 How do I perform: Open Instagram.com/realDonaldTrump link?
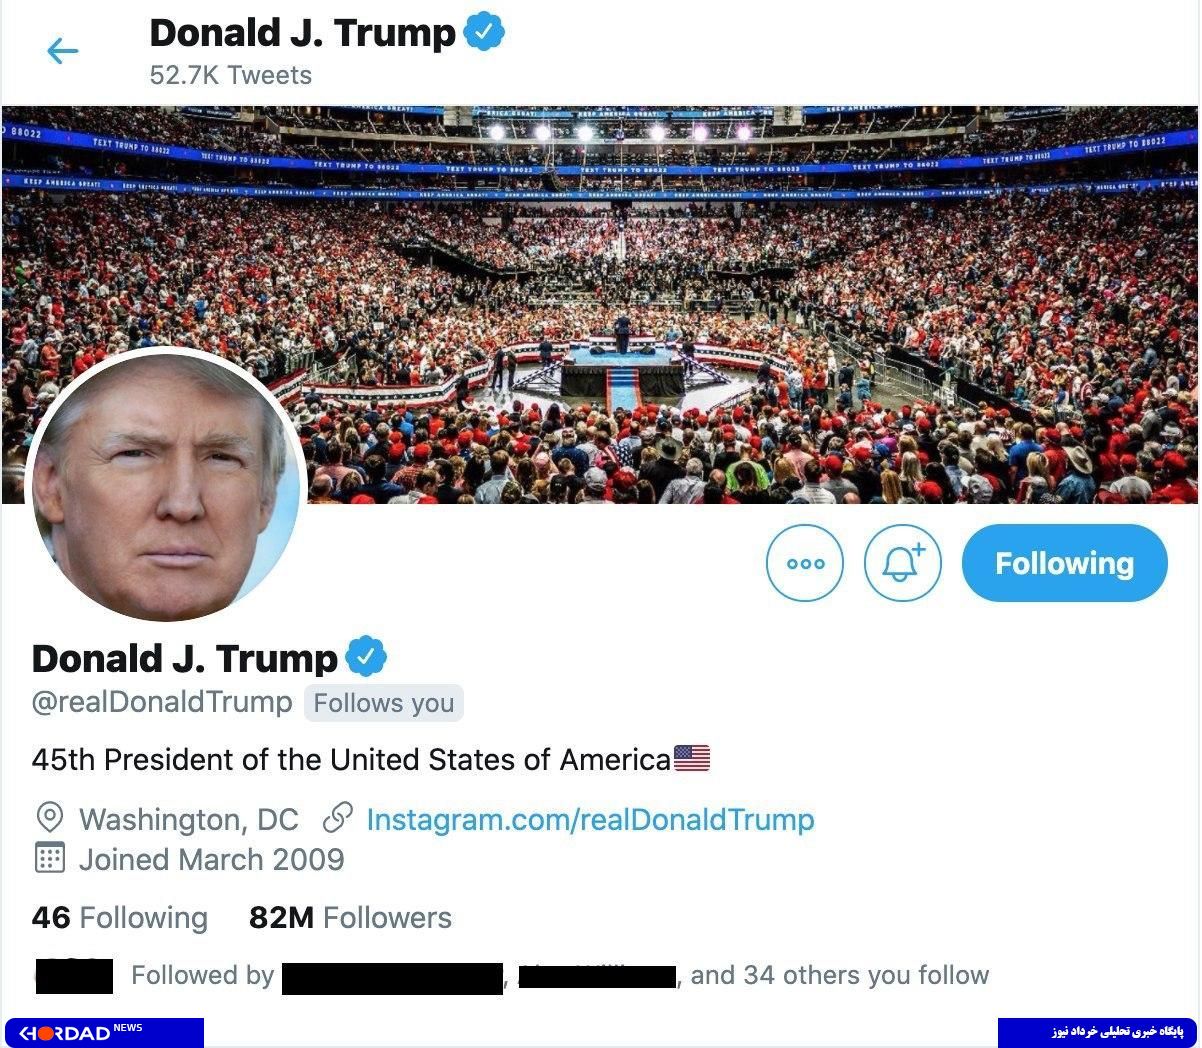pos(590,819)
